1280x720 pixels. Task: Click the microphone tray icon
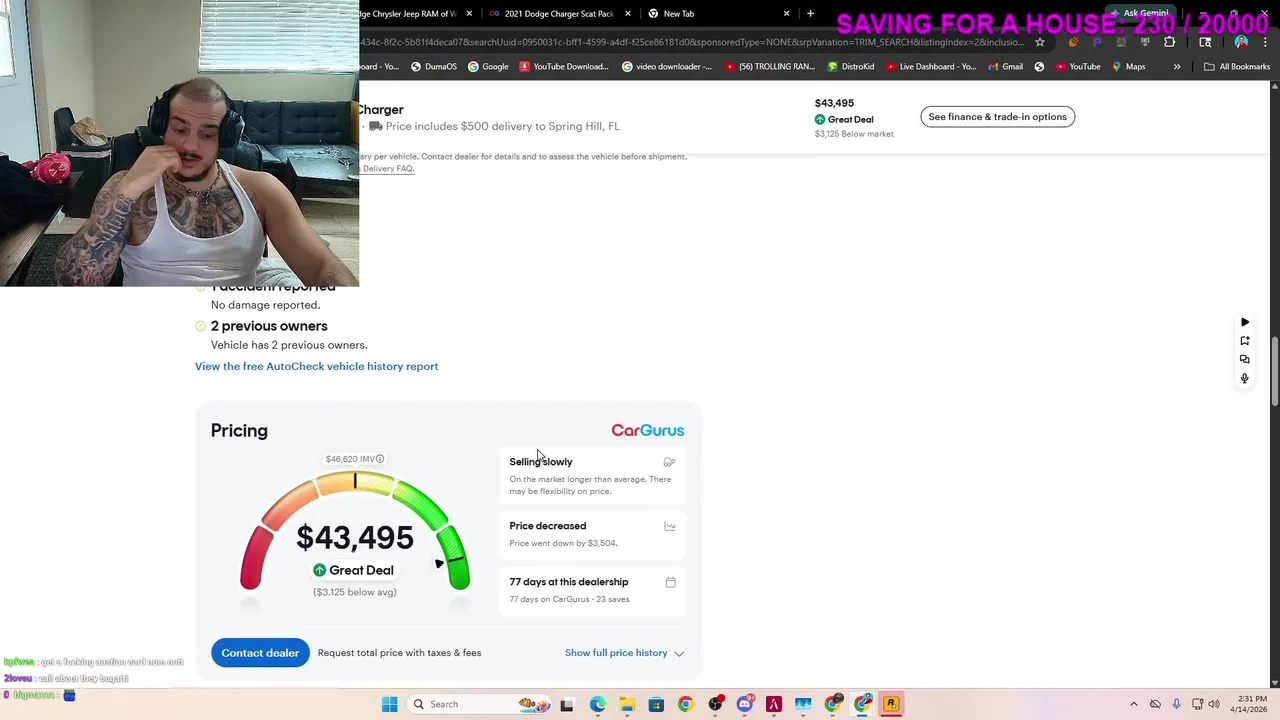(x=1176, y=704)
